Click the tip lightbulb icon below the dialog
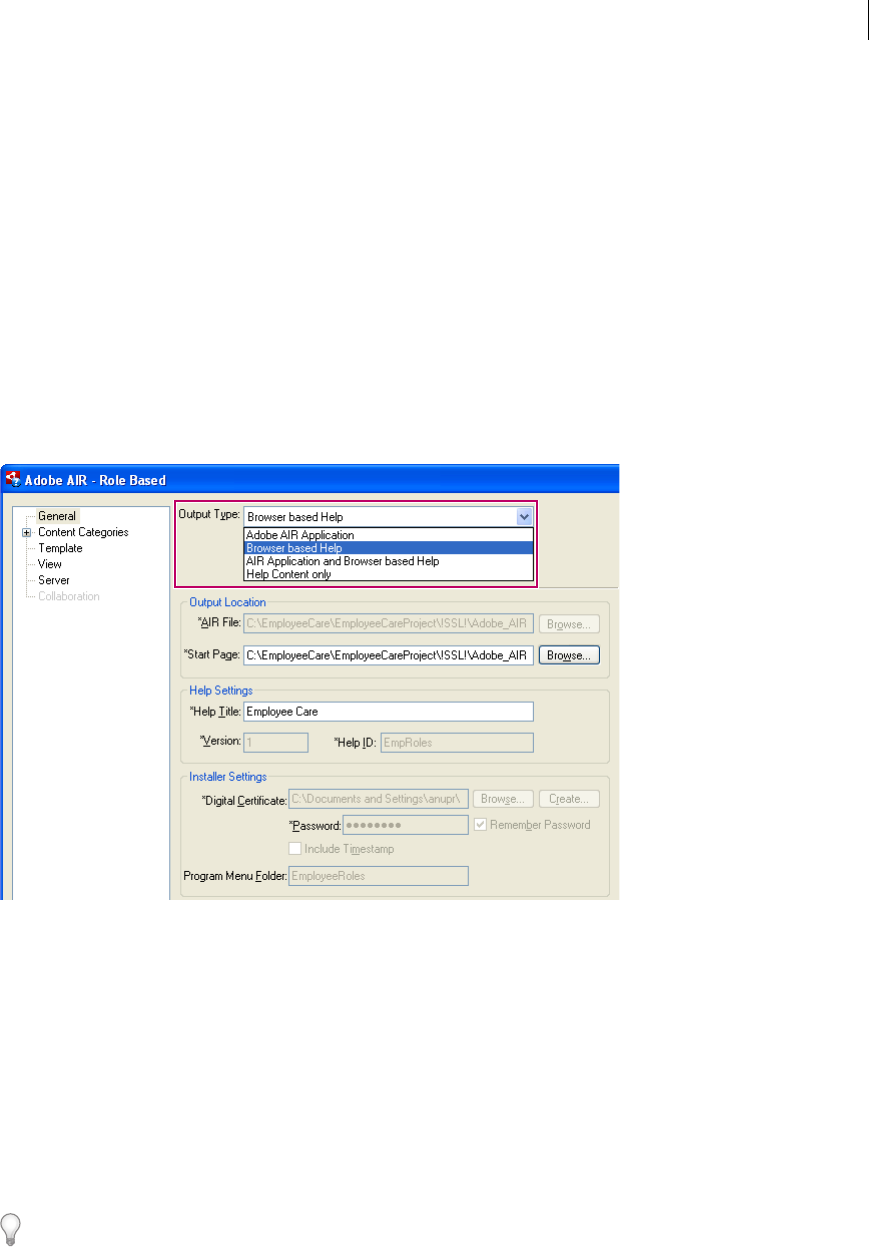The image size is (869, 1247). (x=12, y=1228)
